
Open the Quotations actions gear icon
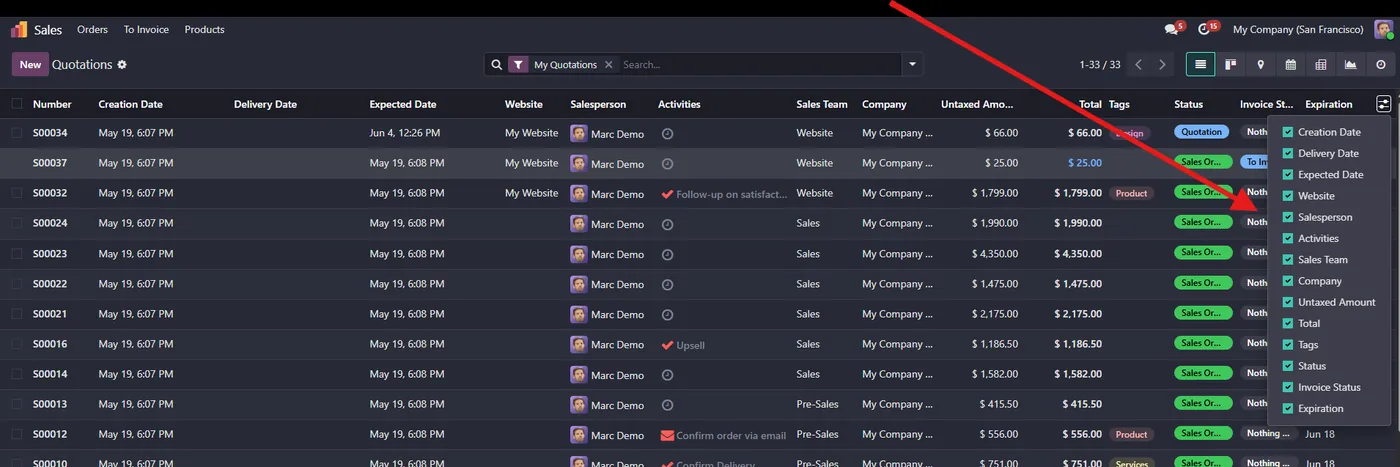[x=122, y=64]
